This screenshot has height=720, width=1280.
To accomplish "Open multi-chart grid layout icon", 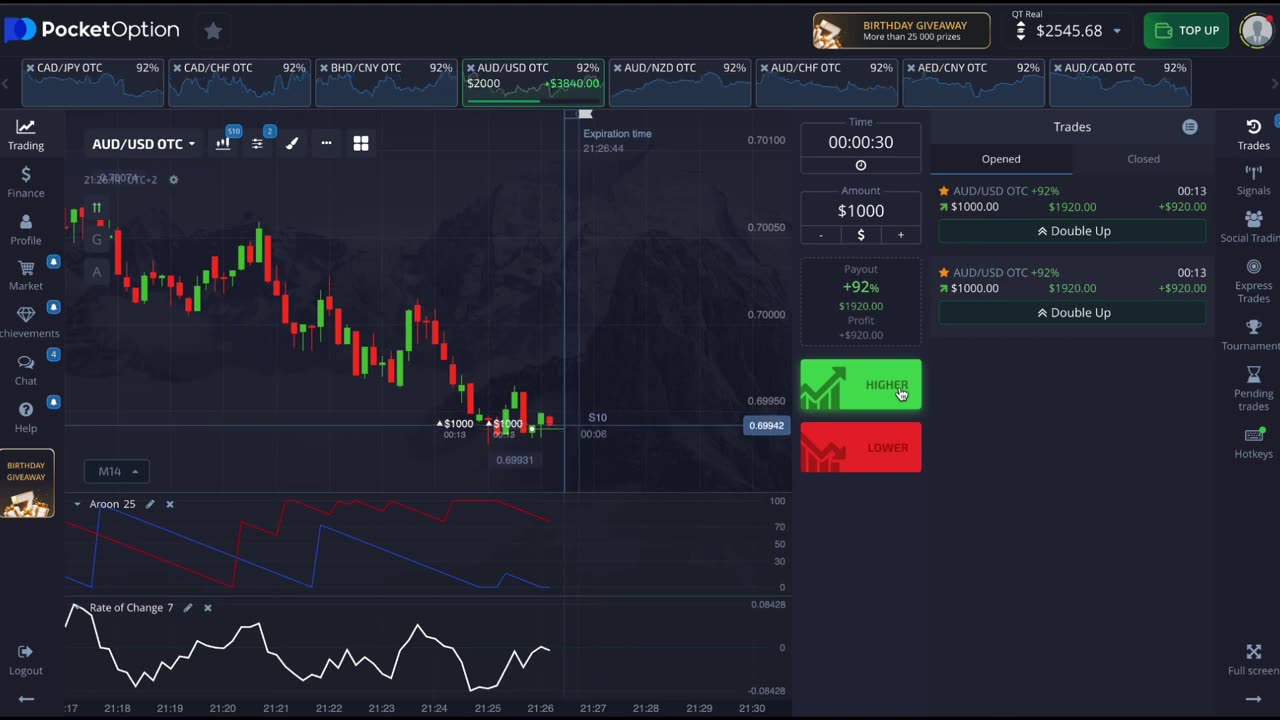I will pyautogui.click(x=361, y=143).
